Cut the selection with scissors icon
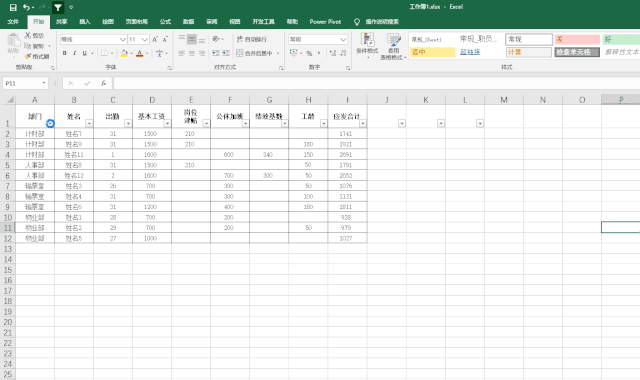The height and width of the screenshot is (380, 640). (34, 36)
